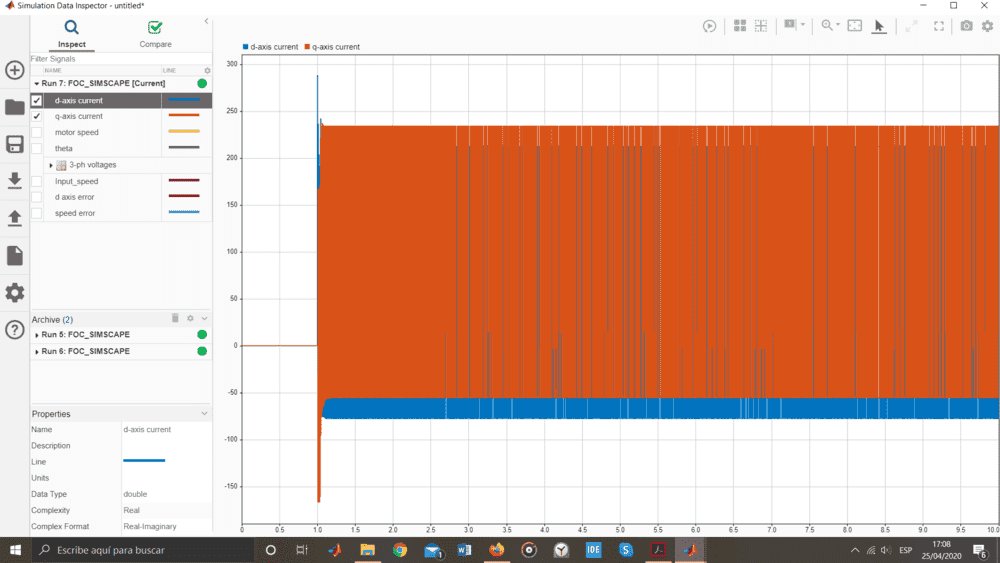Check the motor speed signal checkbox

click(x=37, y=132)
